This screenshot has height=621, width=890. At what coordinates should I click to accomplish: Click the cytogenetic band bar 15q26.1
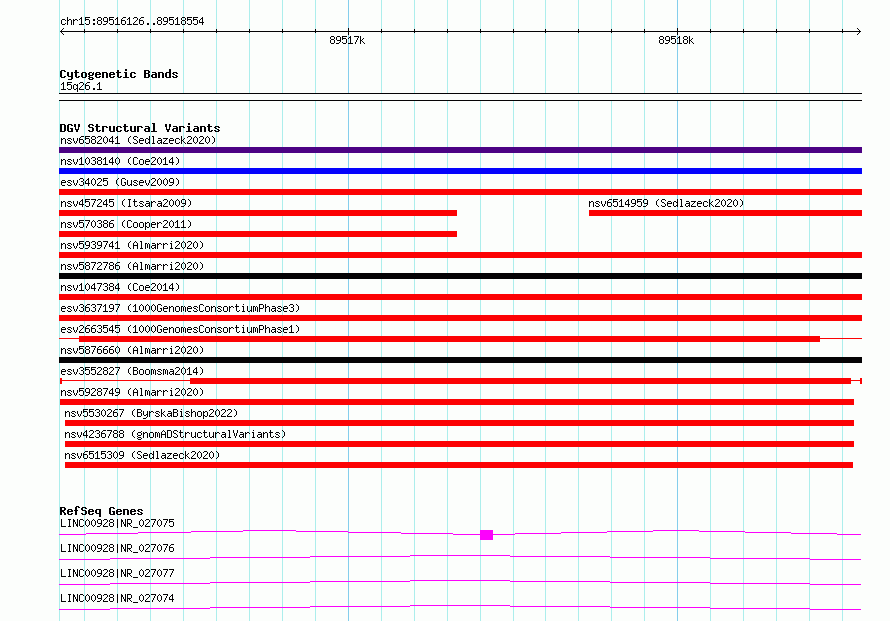(460, 97)
